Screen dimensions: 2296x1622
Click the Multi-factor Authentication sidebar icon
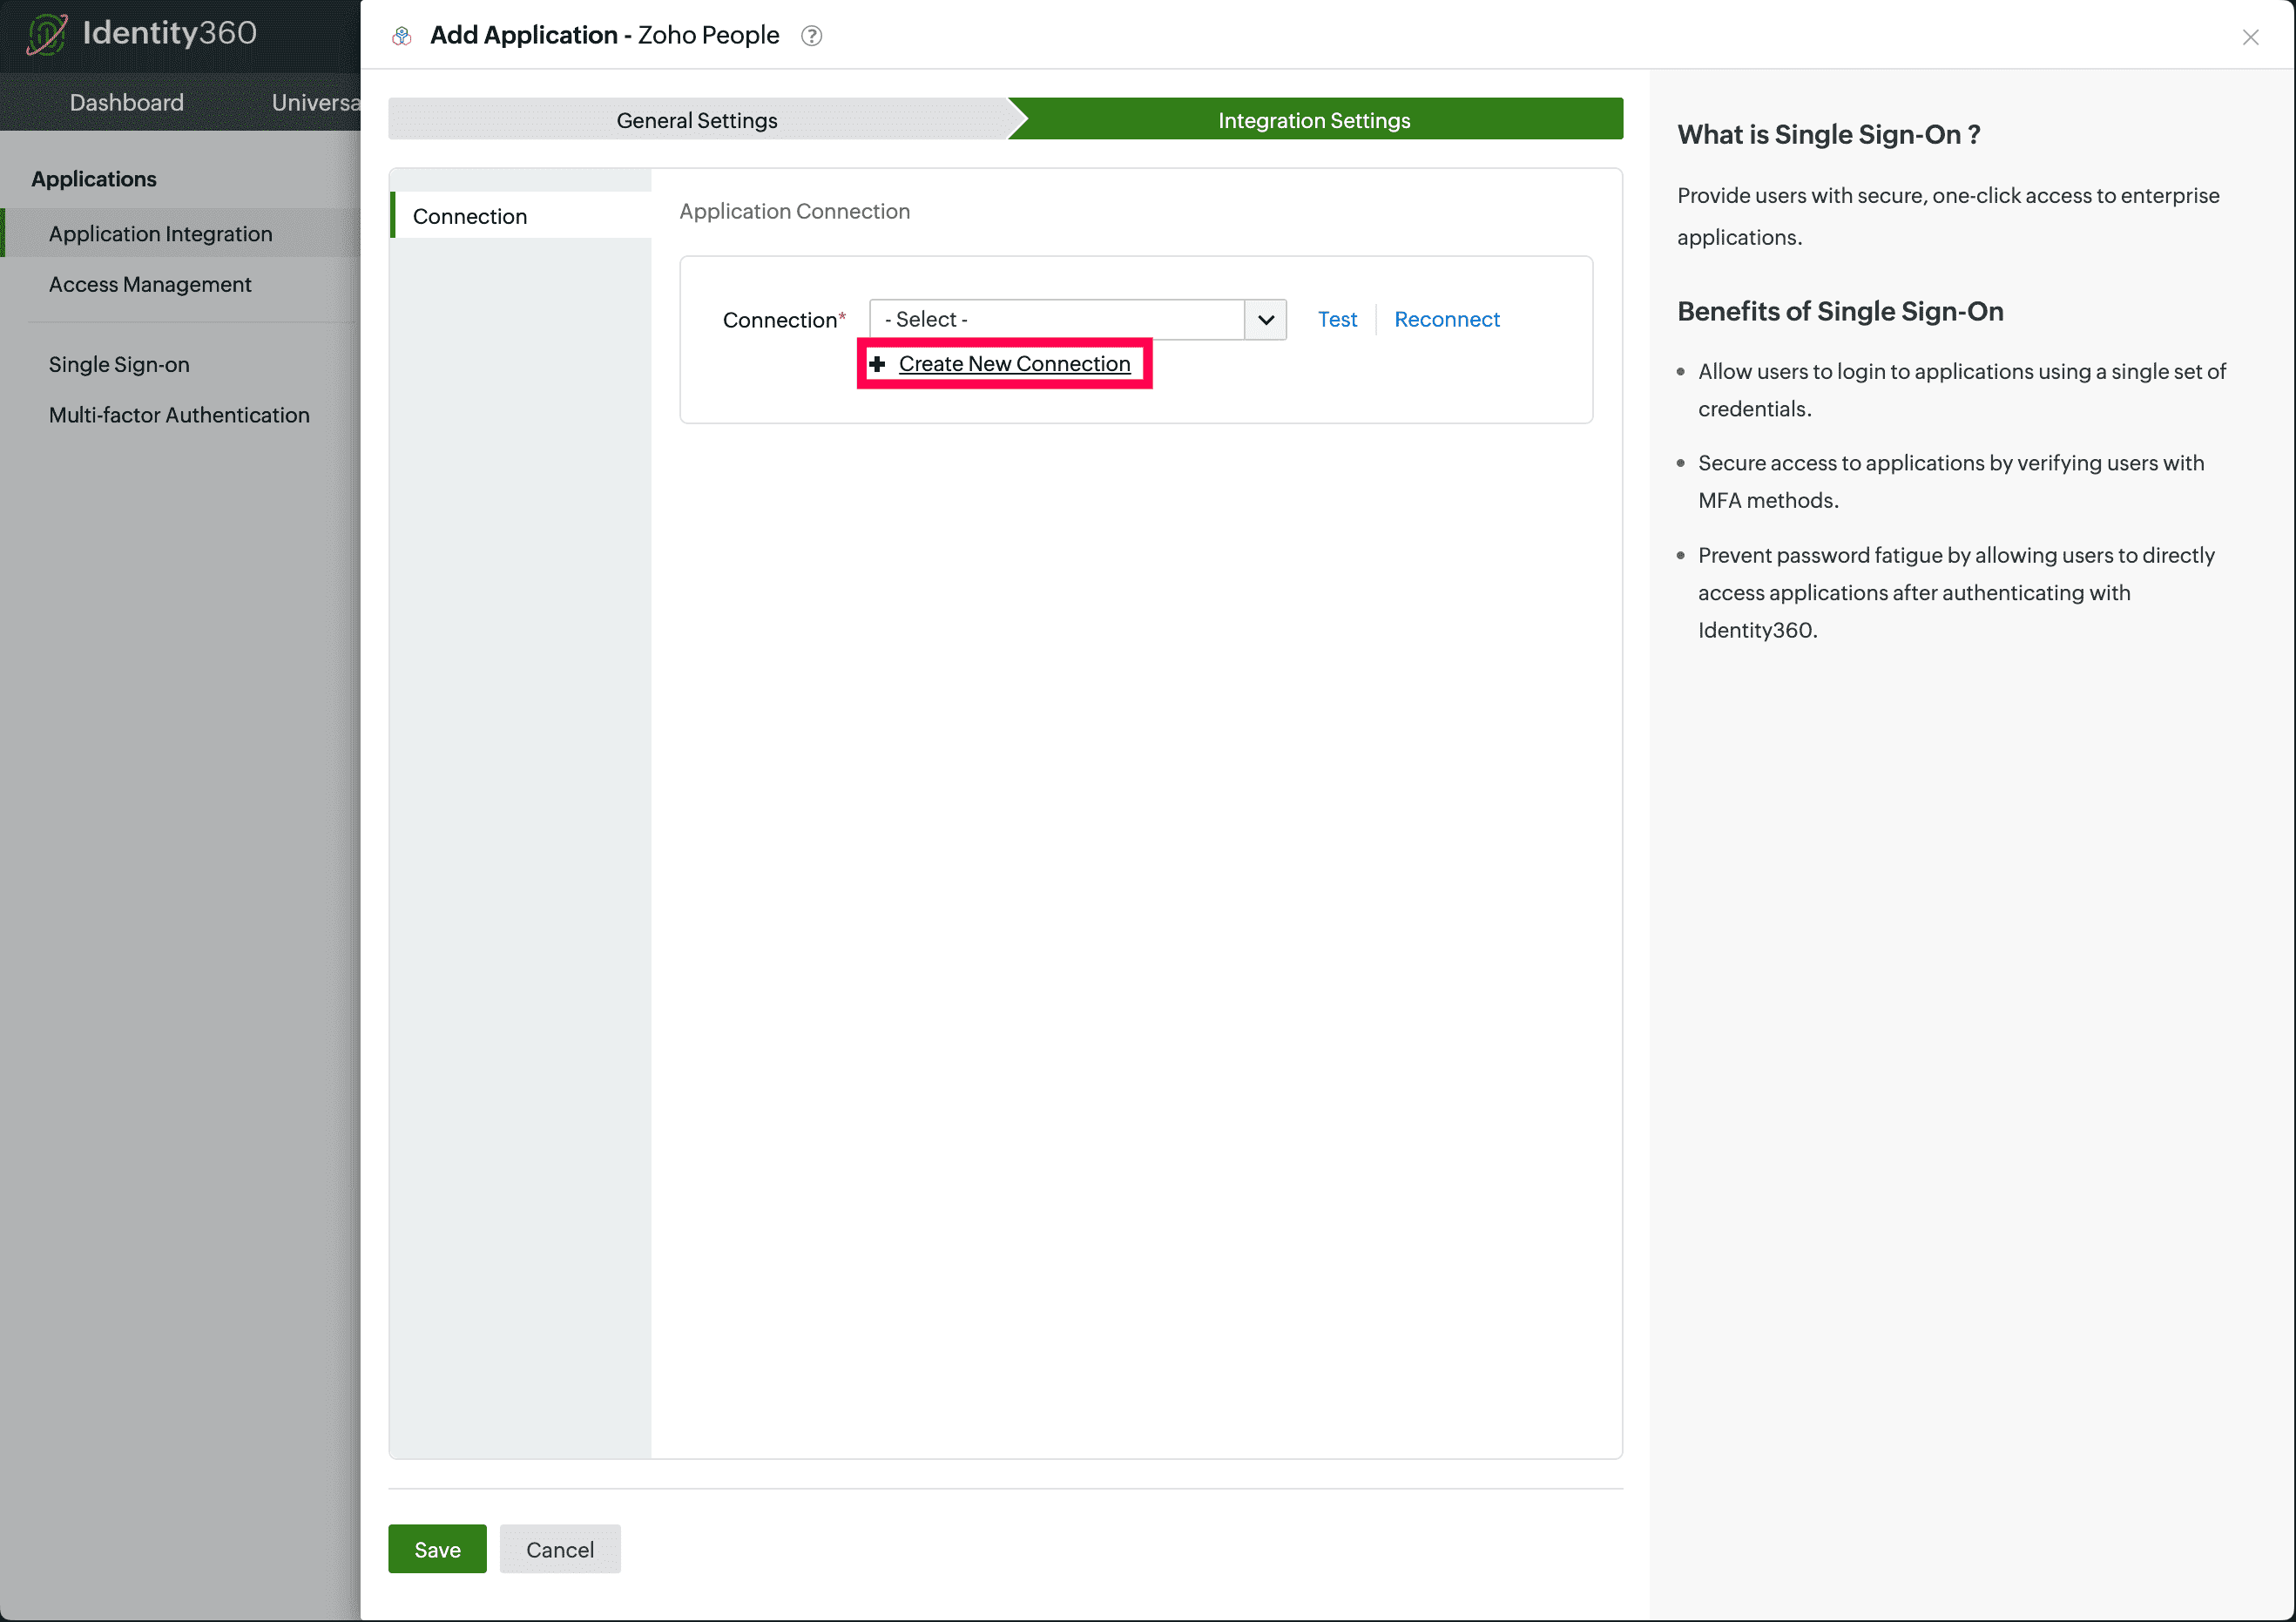(178, 413)
